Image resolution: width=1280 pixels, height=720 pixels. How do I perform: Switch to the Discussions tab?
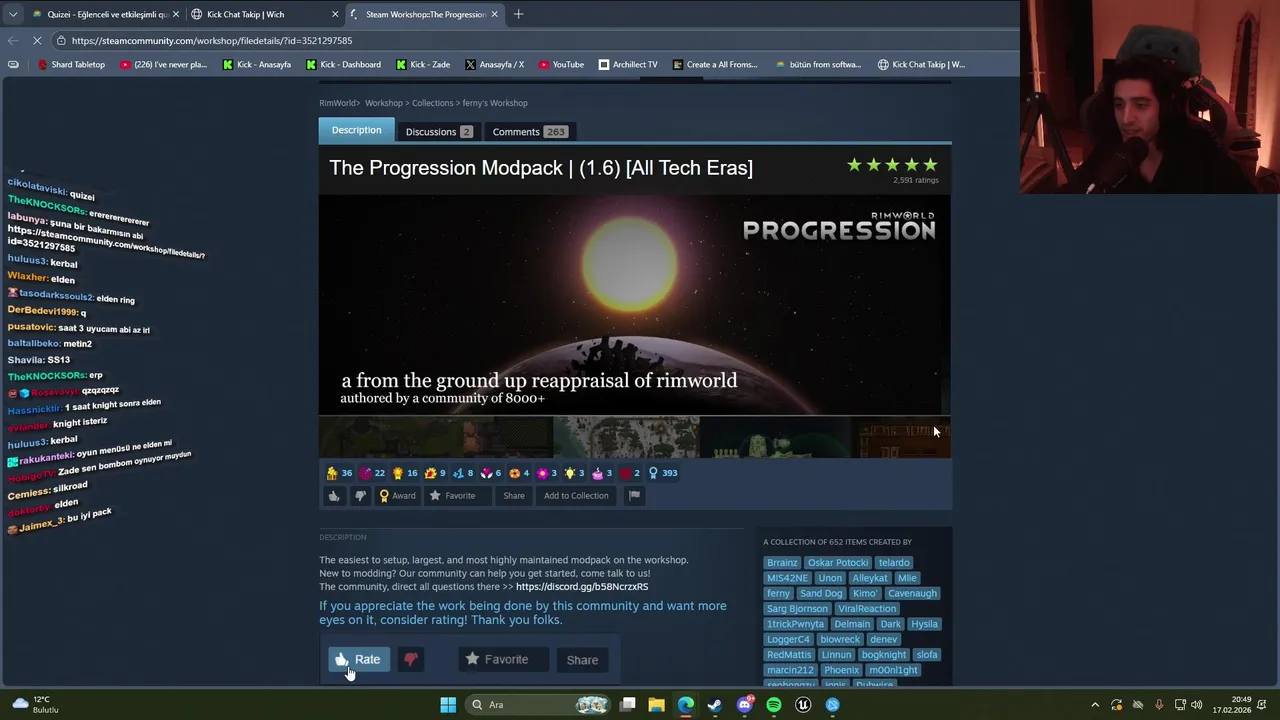438,132
